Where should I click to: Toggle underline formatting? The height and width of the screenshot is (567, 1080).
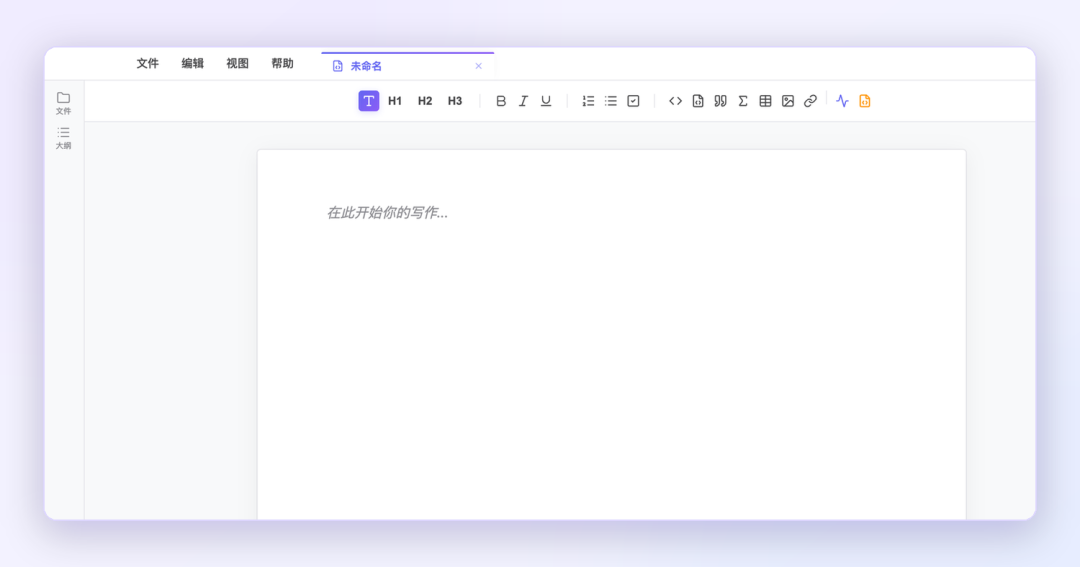546,101
